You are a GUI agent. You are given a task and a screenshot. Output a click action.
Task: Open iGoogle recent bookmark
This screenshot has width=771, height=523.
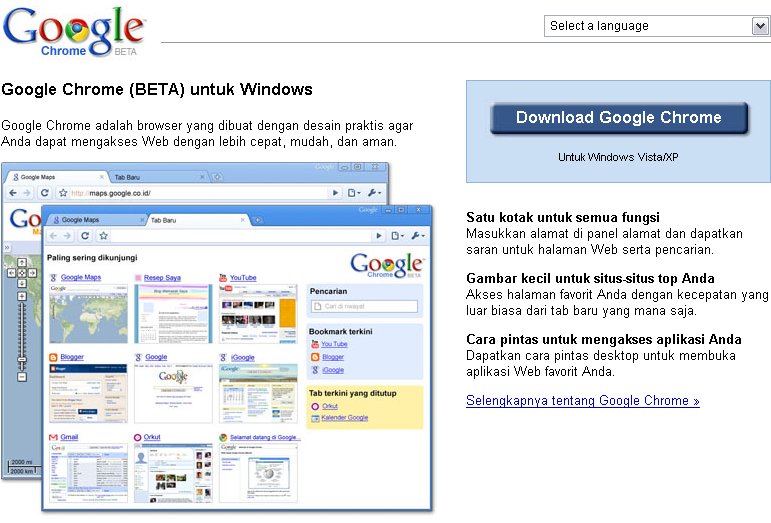pyautogui.click(x=333, y=370)
